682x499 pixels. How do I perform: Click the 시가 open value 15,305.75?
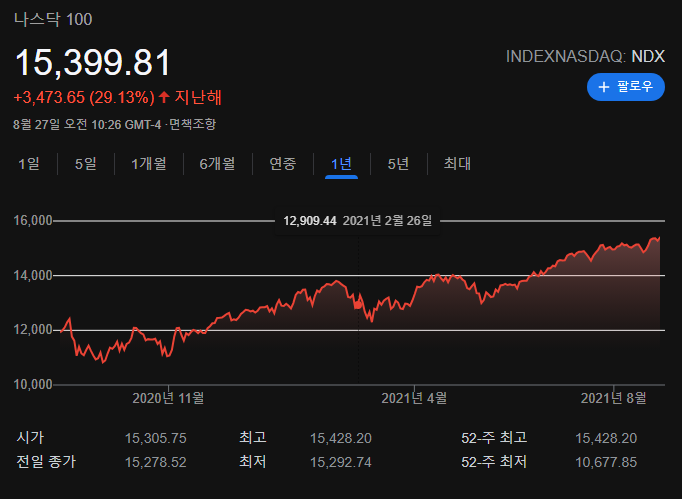coord(156,438)
